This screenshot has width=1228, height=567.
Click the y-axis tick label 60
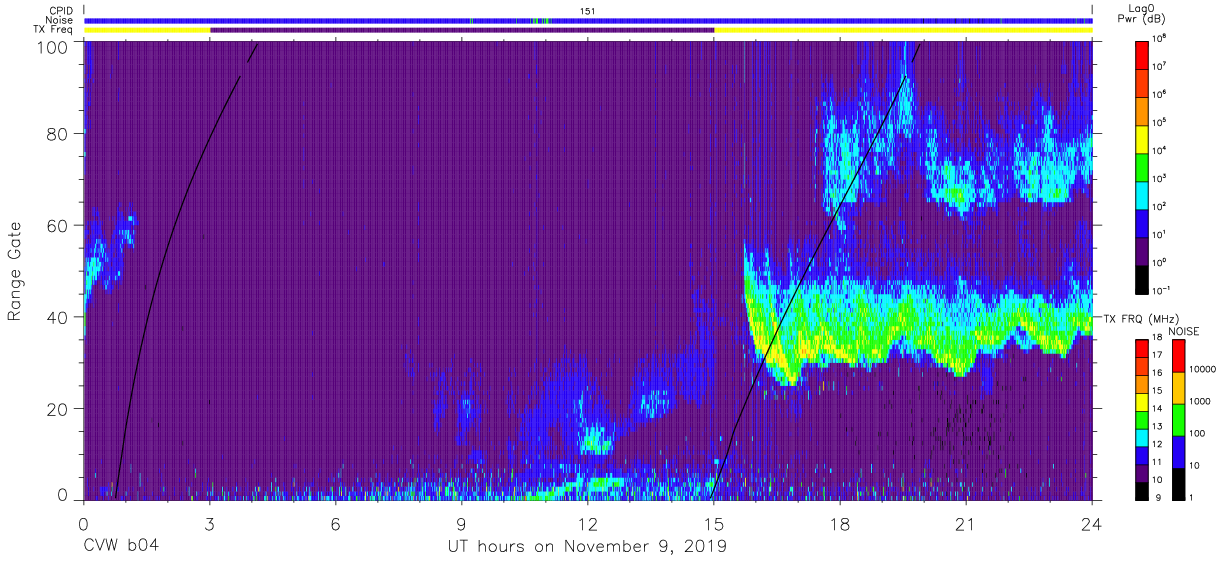pyautogui.click(x=56, y=226)
